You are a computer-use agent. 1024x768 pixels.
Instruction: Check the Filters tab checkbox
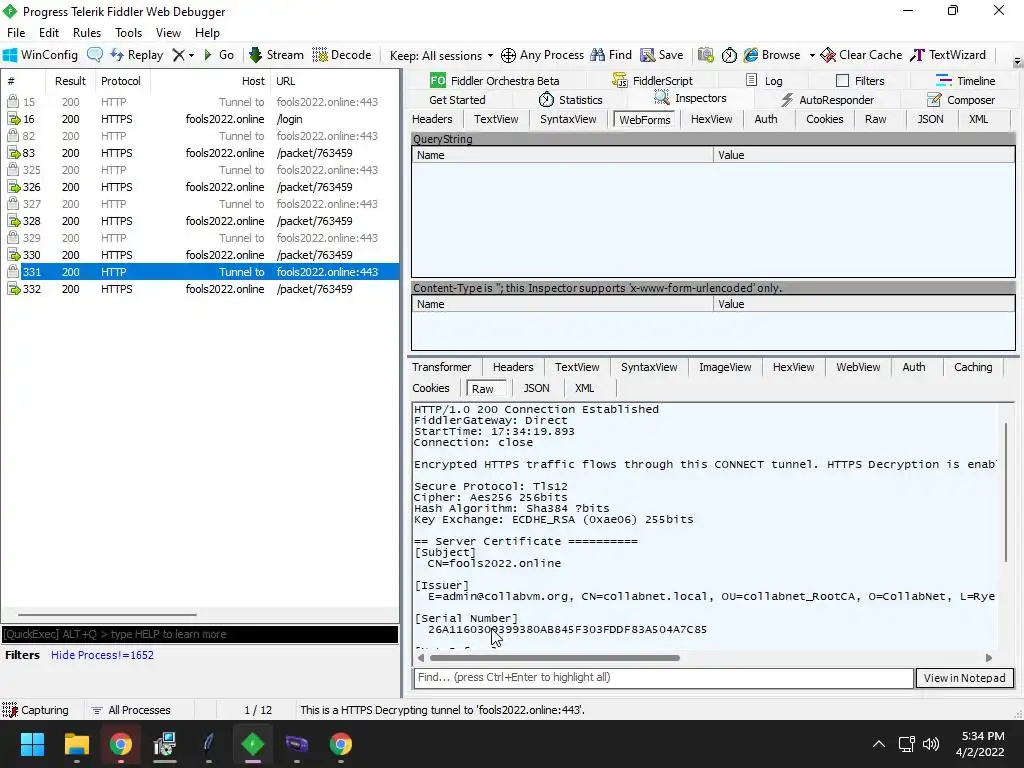coord(842,80)
